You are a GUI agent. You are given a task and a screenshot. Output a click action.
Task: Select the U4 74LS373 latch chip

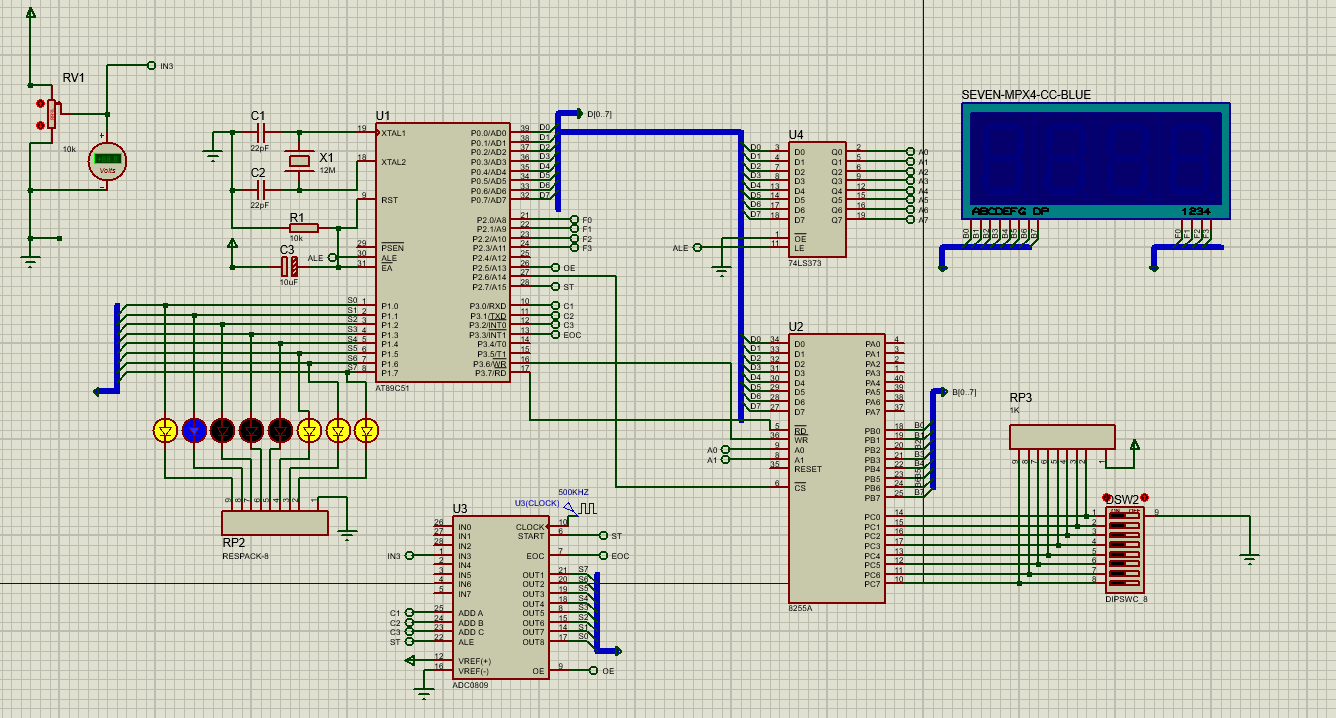[817, 199]
